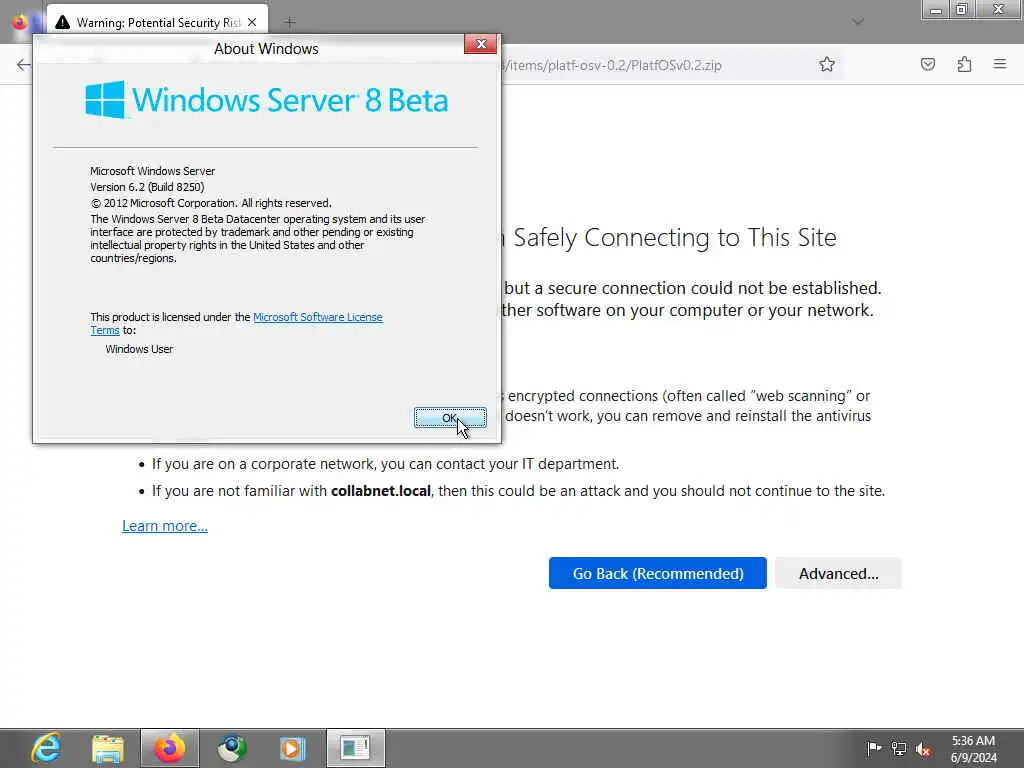Open File Explorer from taskbar

pos(108,748)
